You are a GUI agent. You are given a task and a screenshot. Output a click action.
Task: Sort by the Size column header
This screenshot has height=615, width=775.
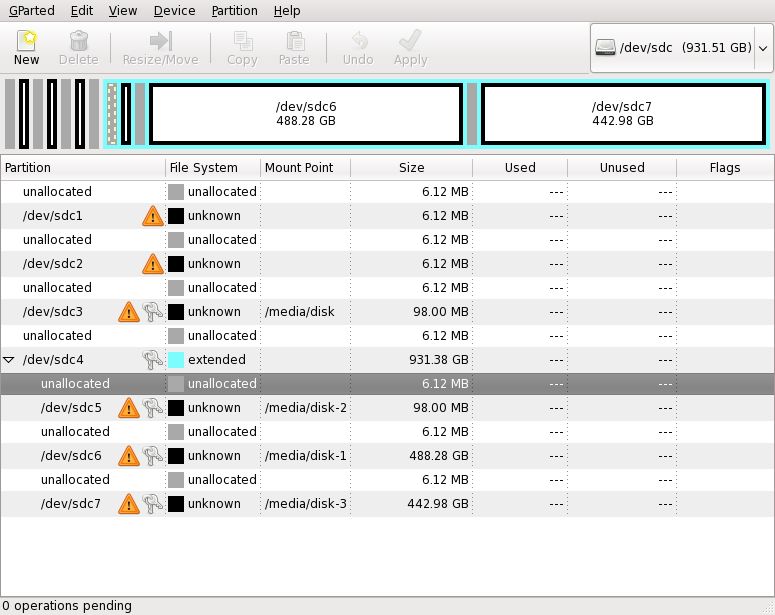point(411,168)
